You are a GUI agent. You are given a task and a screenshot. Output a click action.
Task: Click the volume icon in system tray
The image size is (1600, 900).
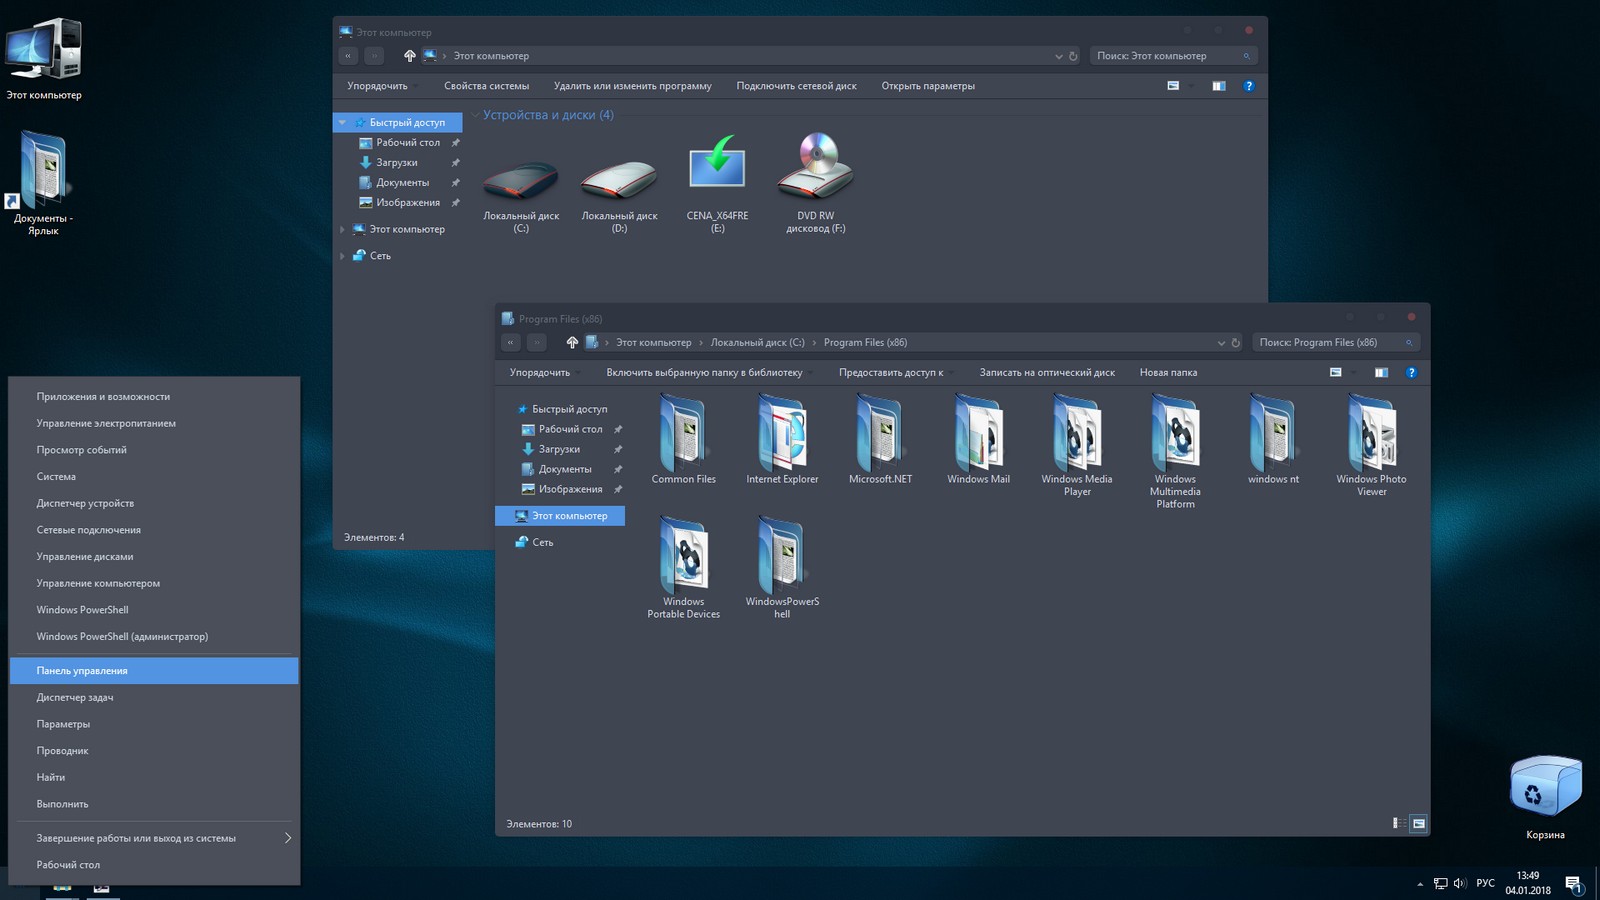[1459, 883]
